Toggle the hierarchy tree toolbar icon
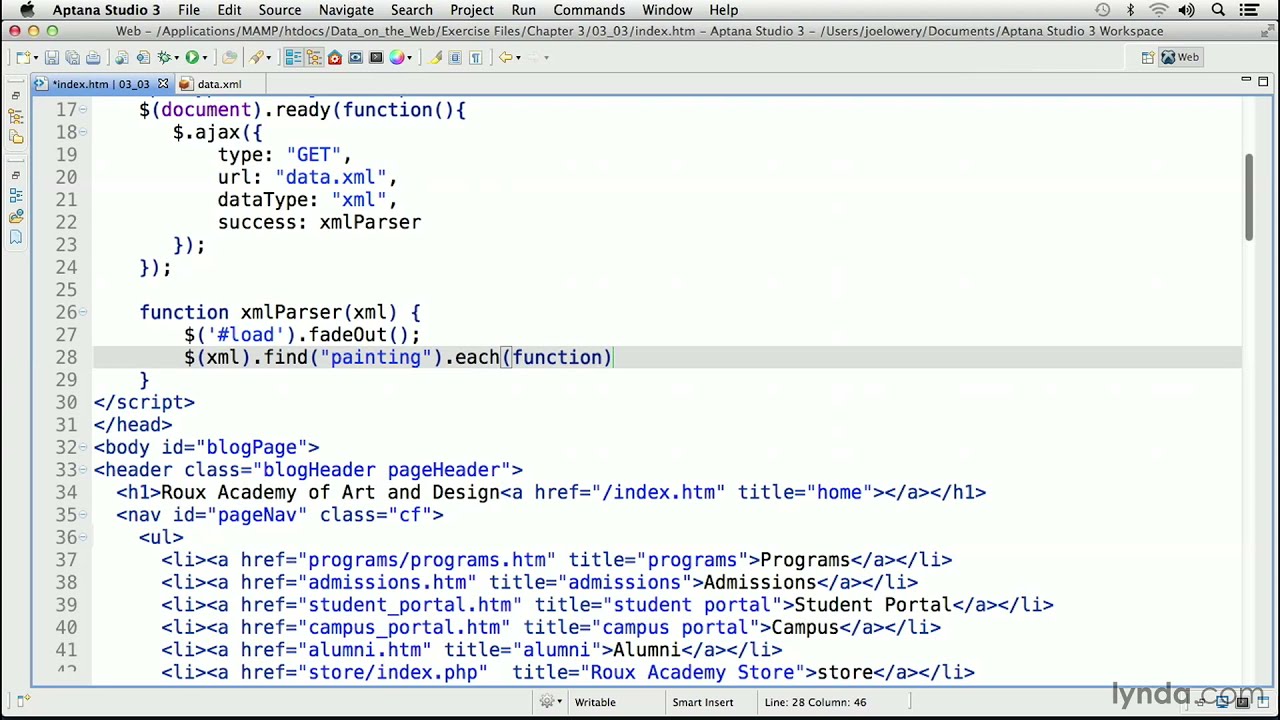Image resolution: width=1280 pixels, height=720 pixels. (314, 57)
